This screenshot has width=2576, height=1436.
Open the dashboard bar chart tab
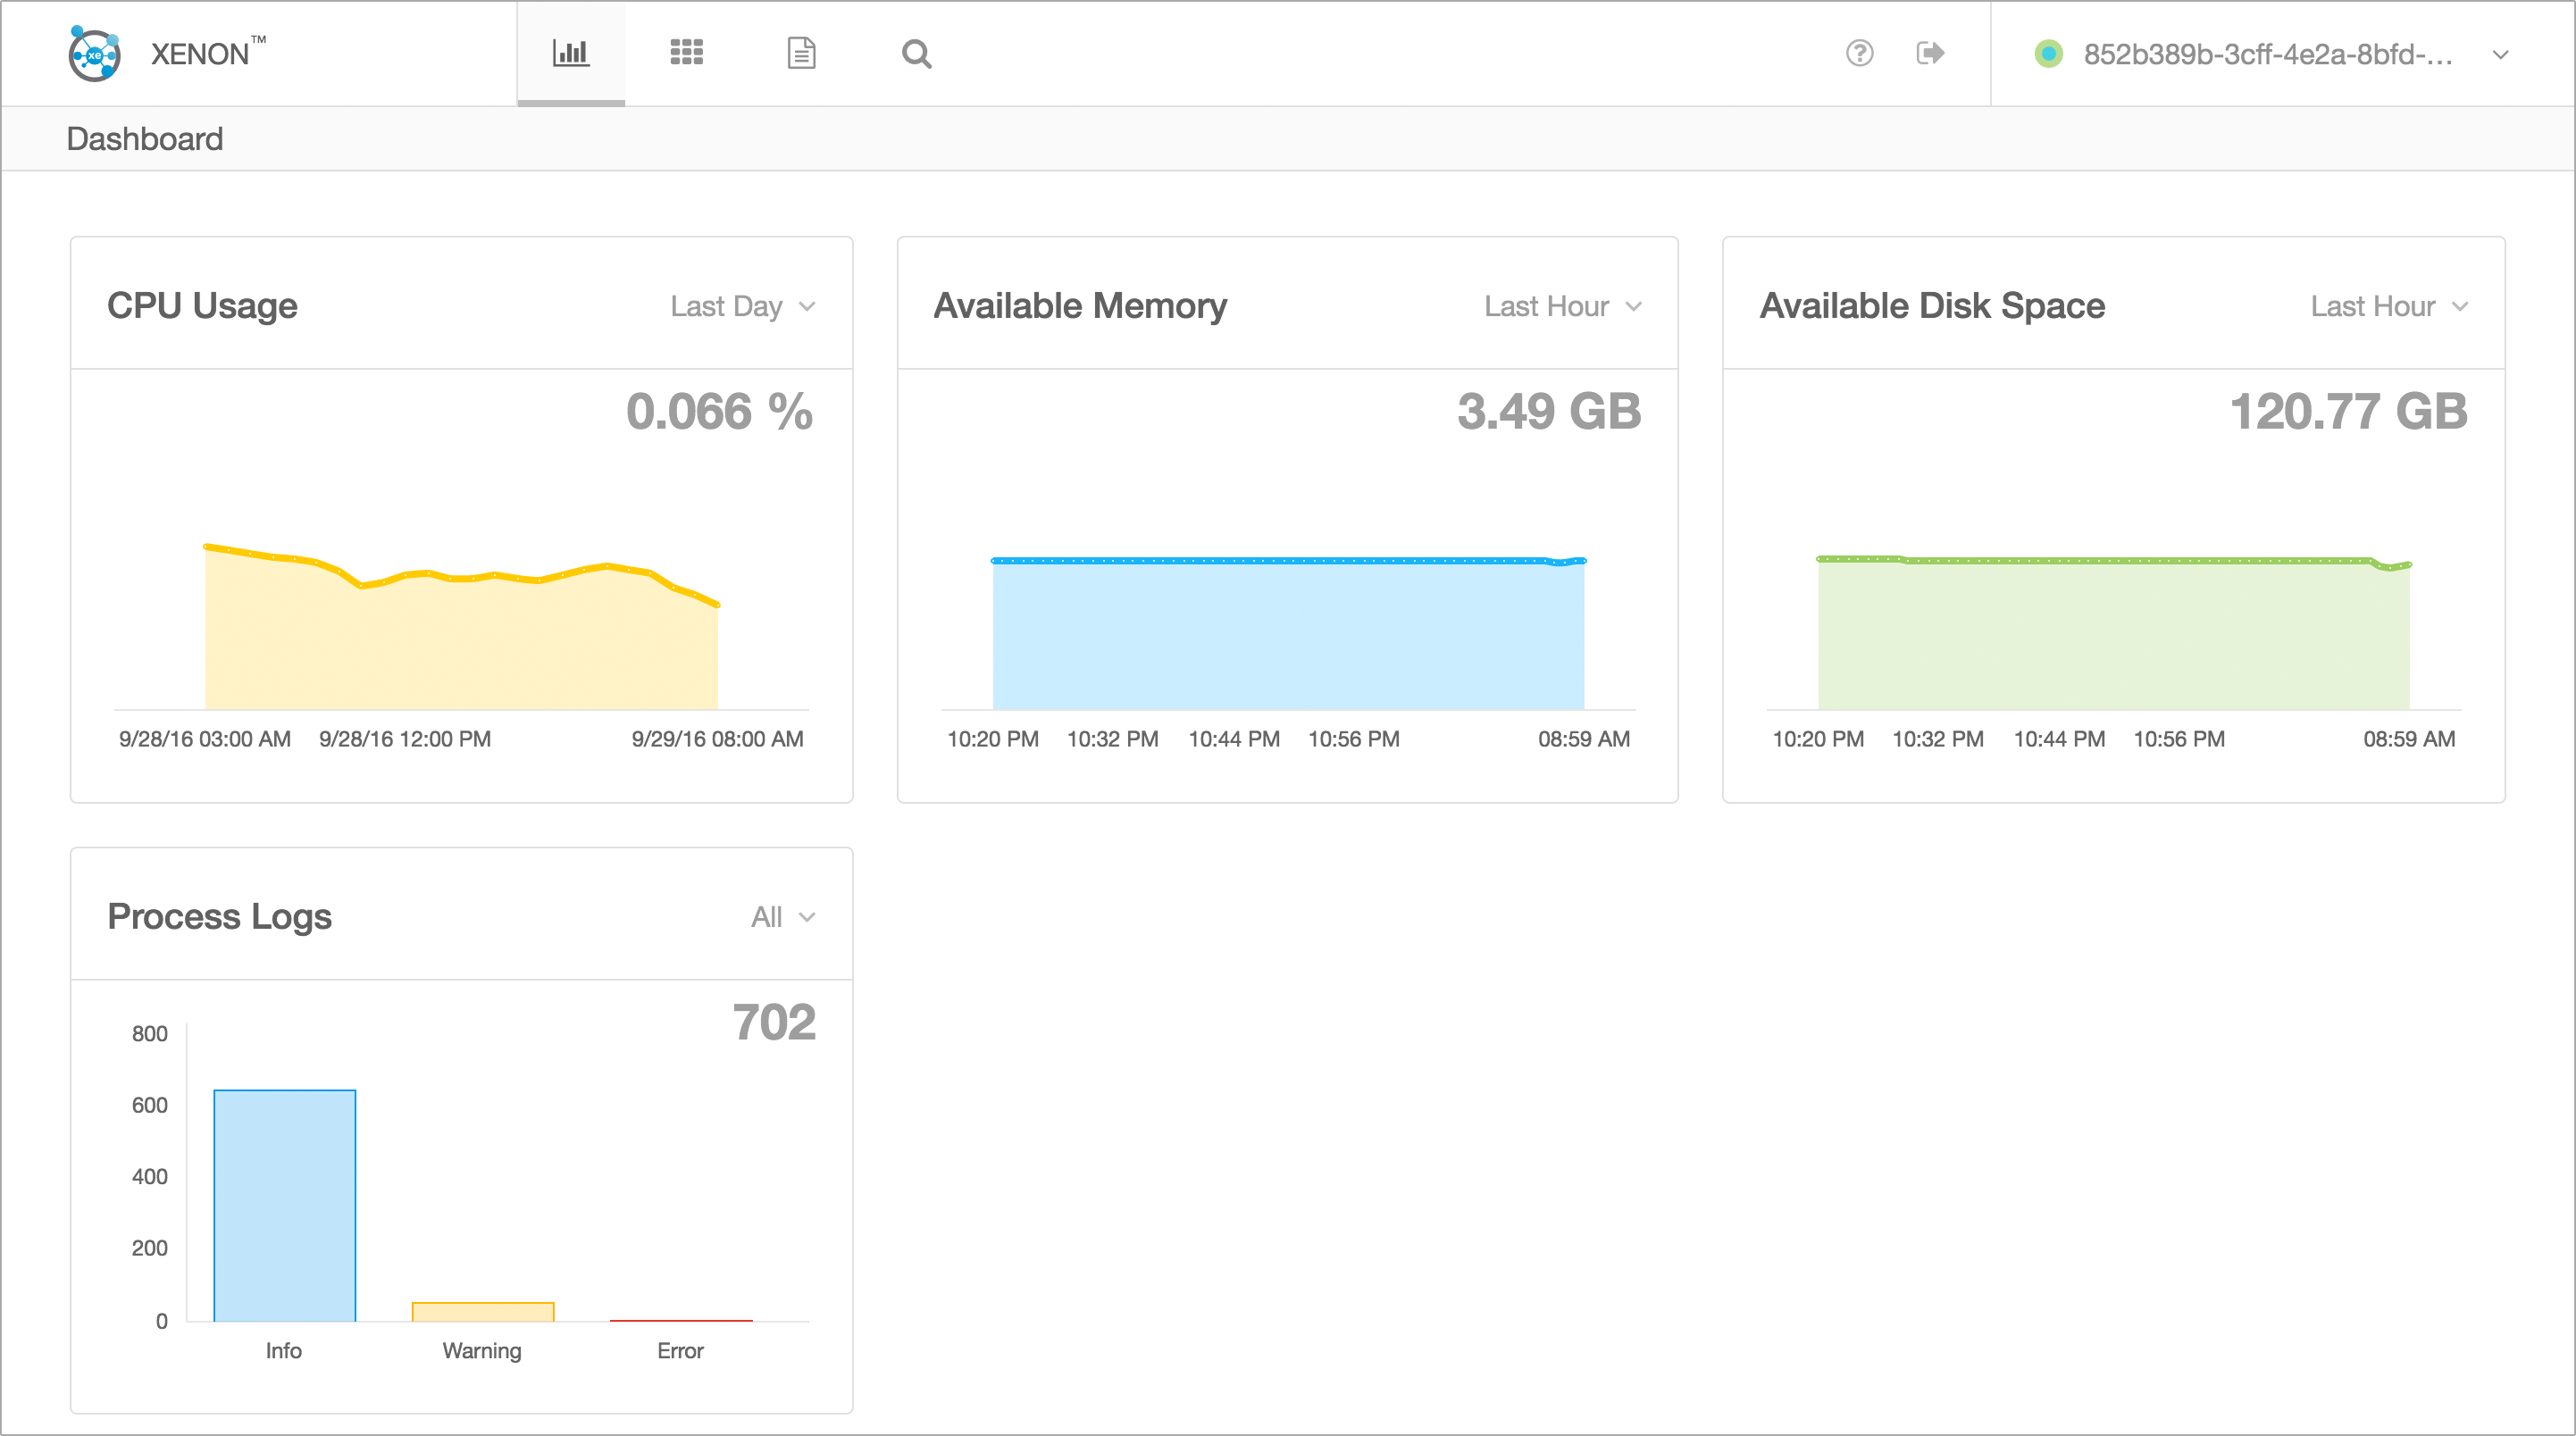pyautogui.click(x=571, y=53)
